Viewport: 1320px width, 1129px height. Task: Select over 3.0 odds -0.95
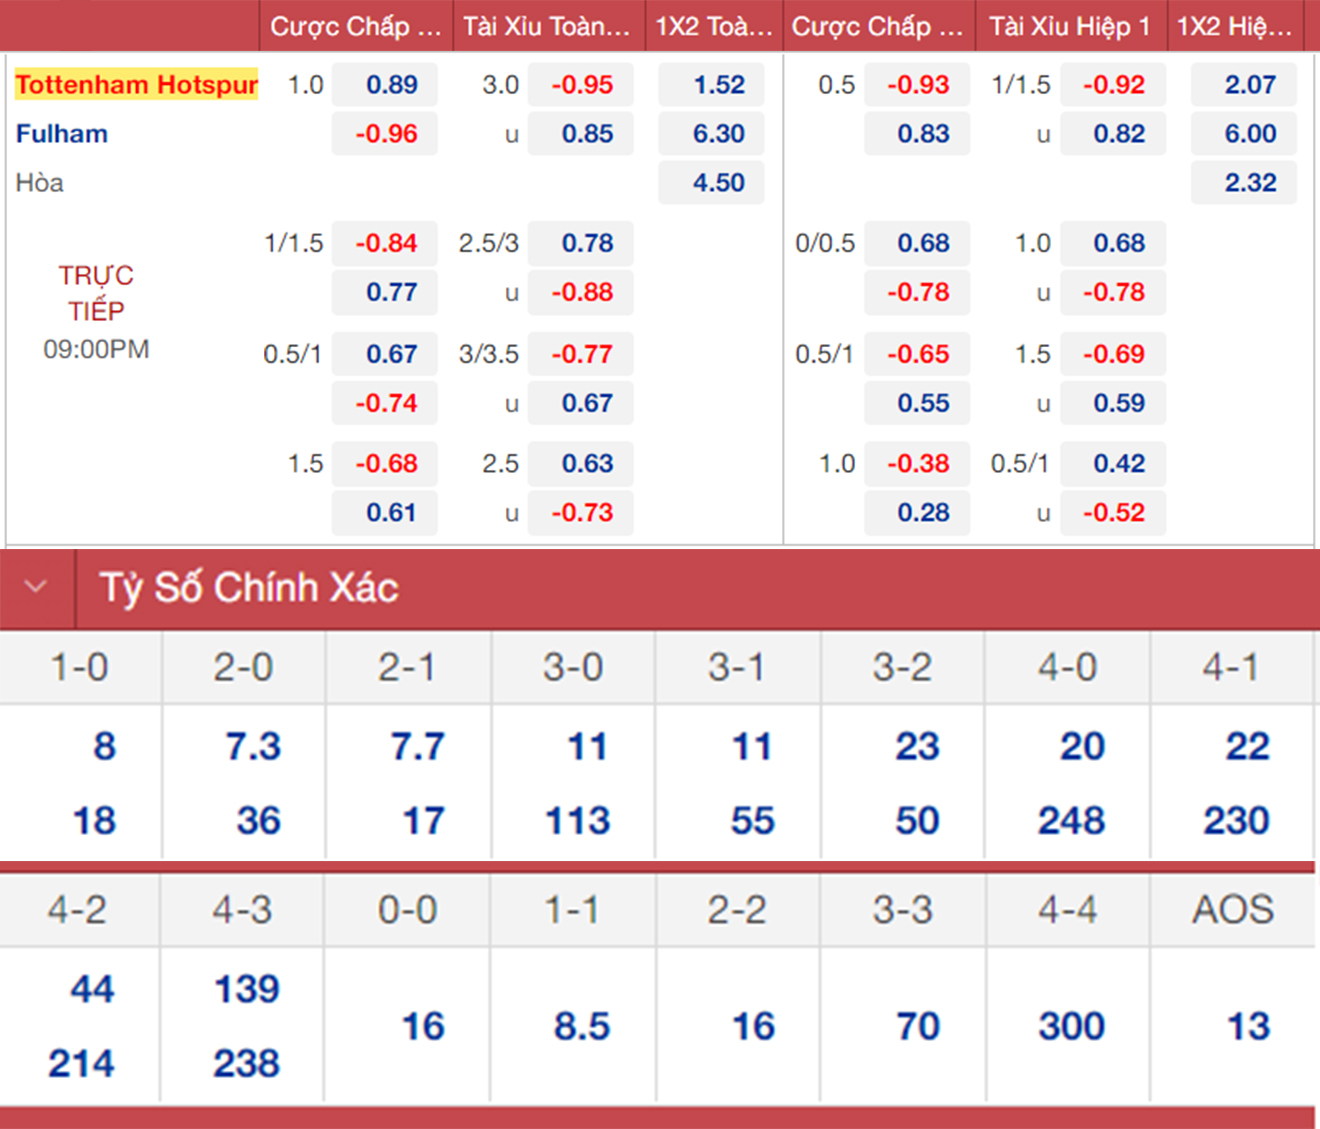coord(582,85)
